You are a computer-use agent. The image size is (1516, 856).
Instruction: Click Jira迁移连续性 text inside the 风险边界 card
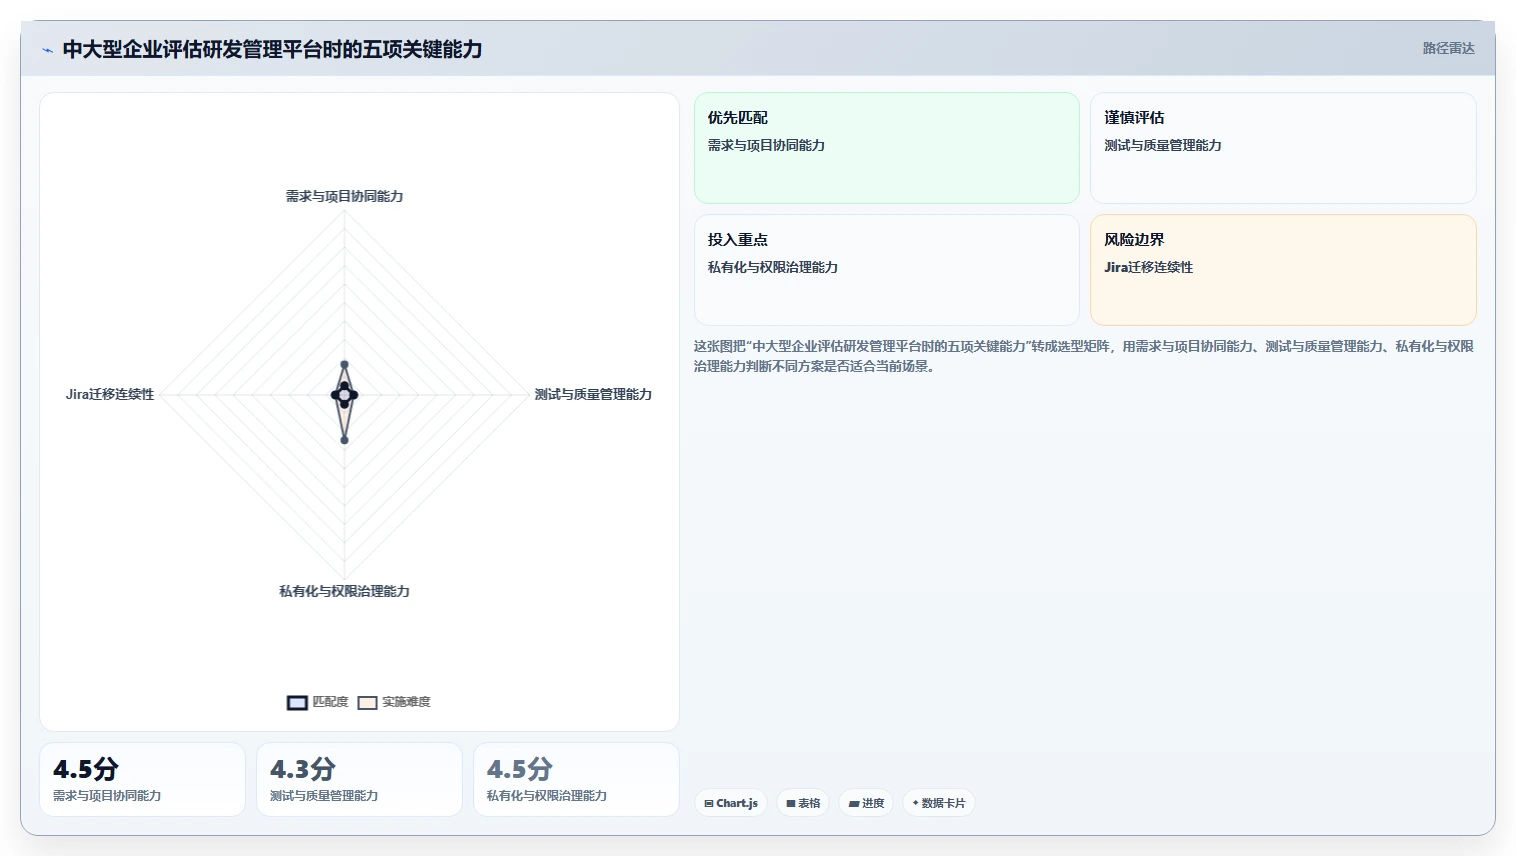1148,267
